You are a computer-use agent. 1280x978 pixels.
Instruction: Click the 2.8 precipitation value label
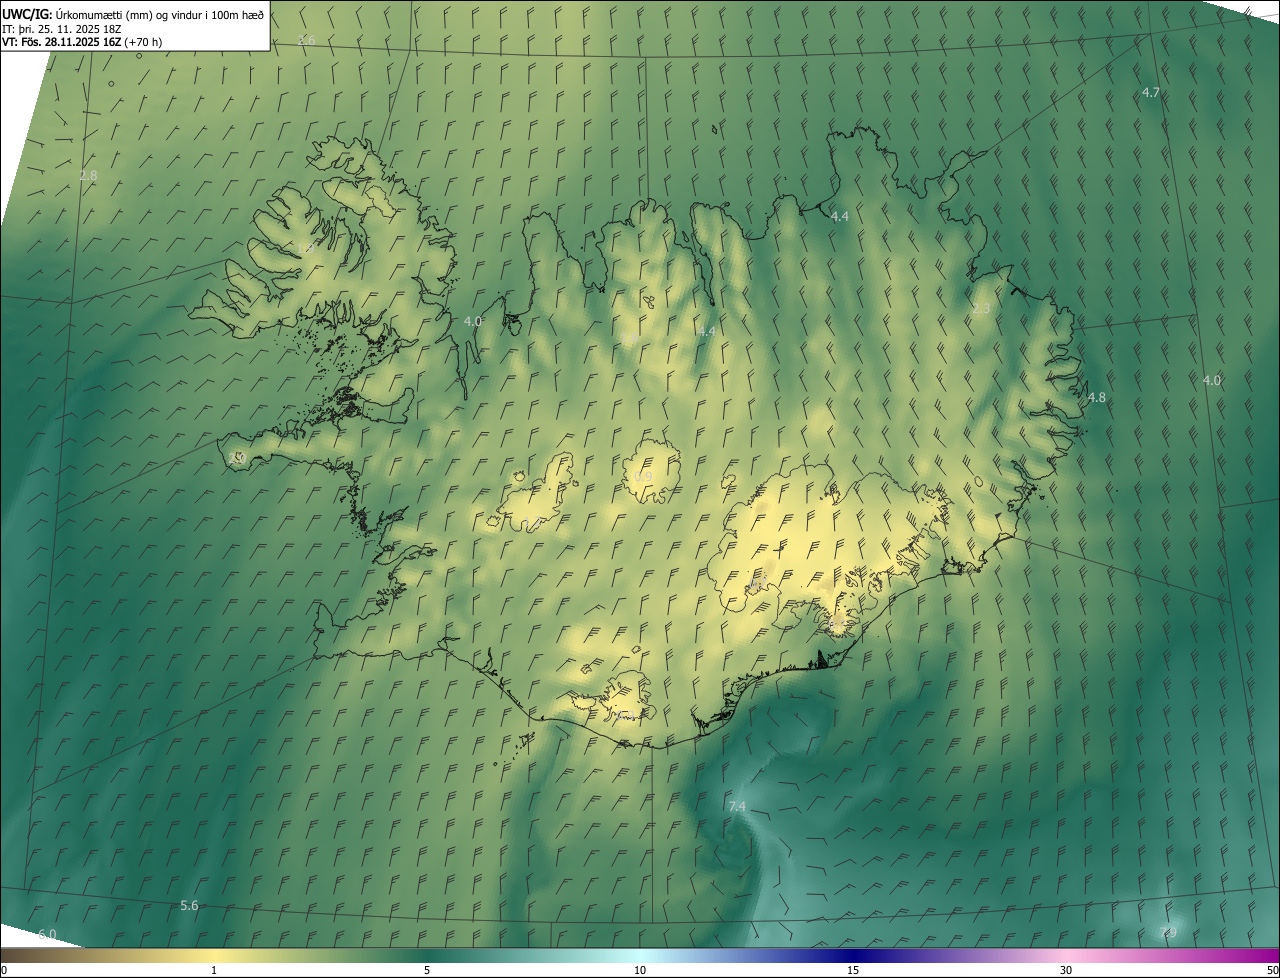click(x=88, y=175)
